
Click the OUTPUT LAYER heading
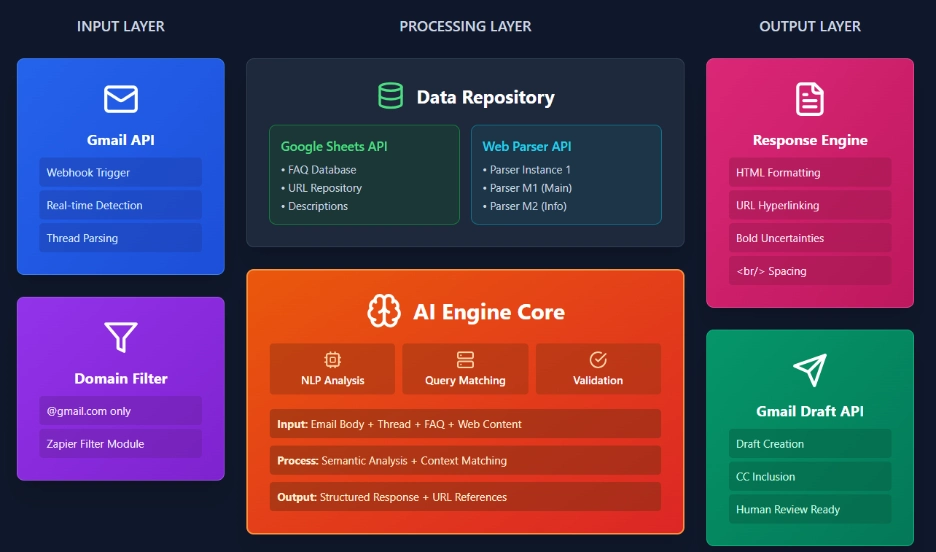click(810, 26)
